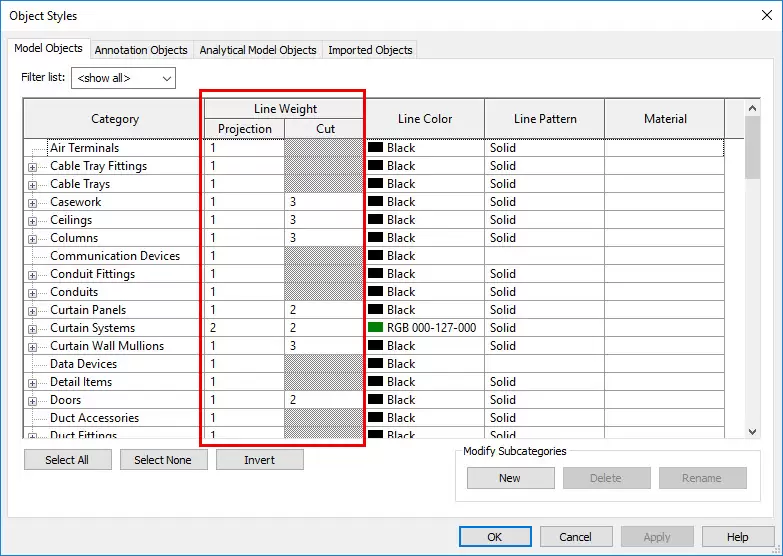
Task: Expand the Casework tree node
Action: pyautogui.click(x=32, y=203)
